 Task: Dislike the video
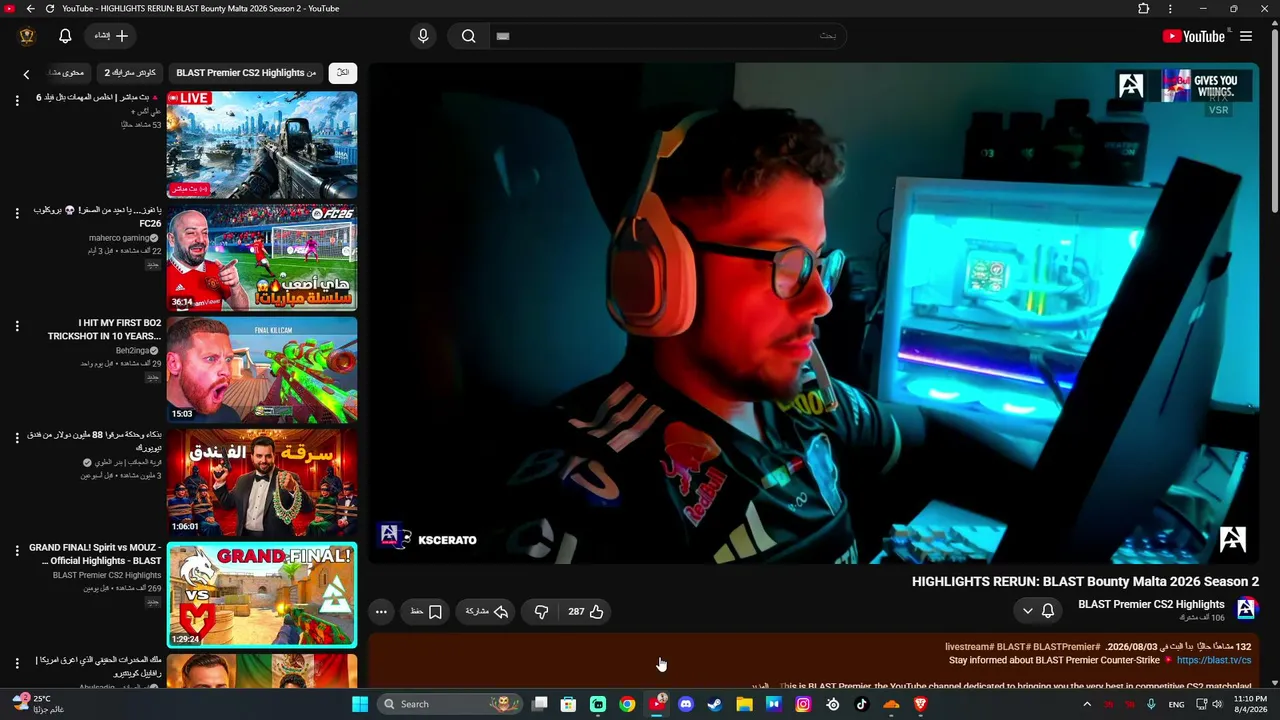point(541,612)
